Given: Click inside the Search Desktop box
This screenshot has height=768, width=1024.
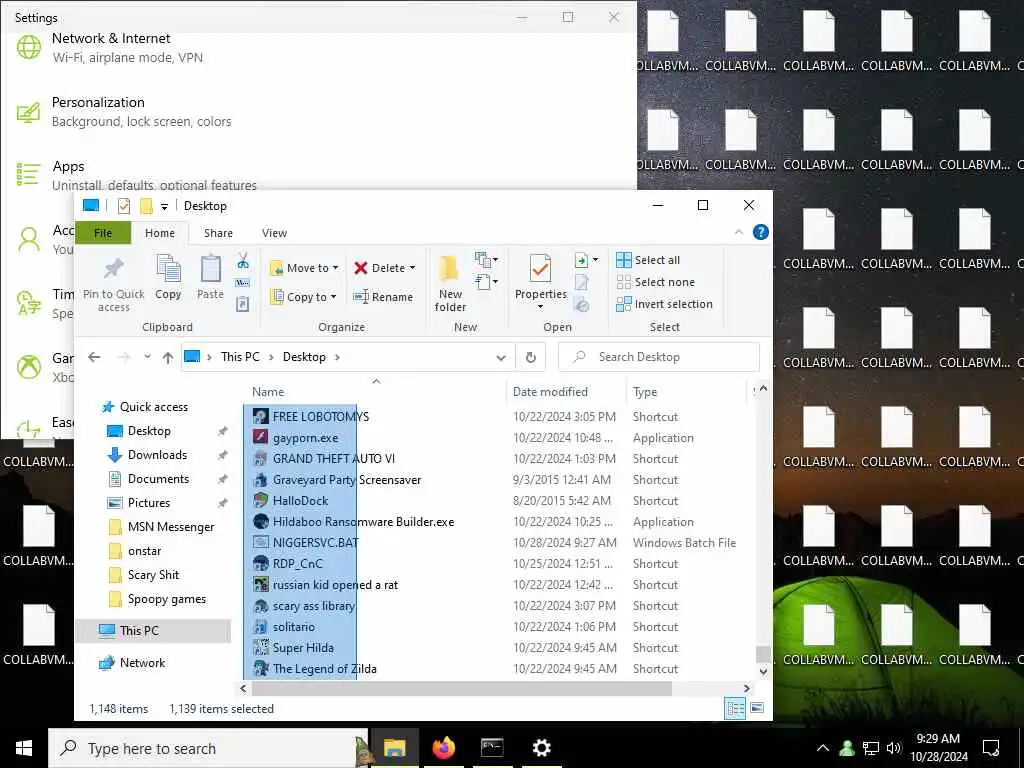Looking at the screenshot, I should coord(658,357).
